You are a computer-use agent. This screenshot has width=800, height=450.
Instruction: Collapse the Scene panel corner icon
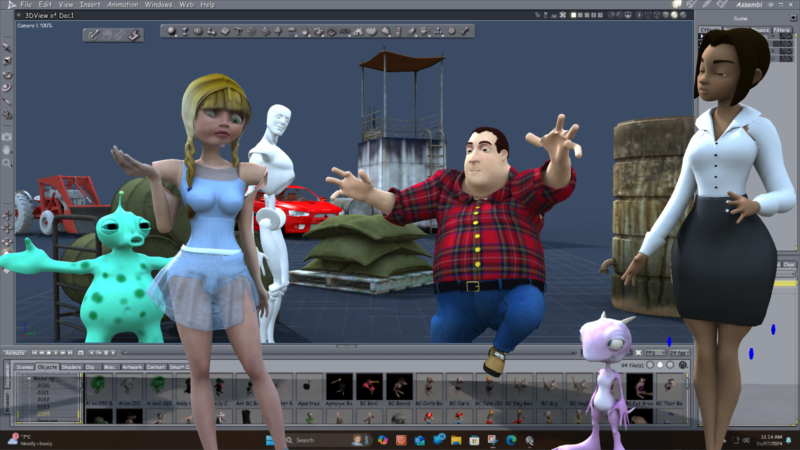tap(793, 18)
